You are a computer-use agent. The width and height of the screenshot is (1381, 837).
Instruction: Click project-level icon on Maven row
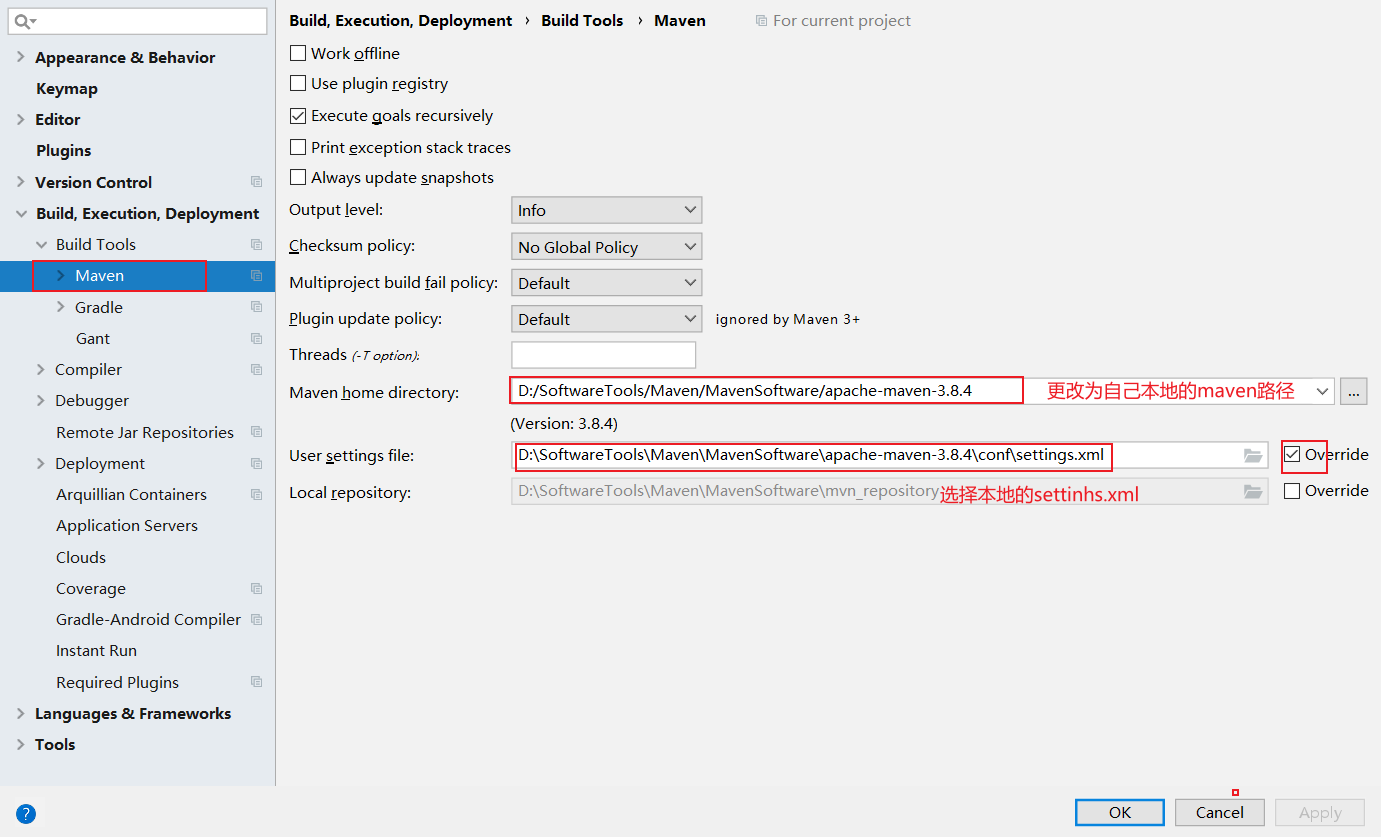click(256, 276)
